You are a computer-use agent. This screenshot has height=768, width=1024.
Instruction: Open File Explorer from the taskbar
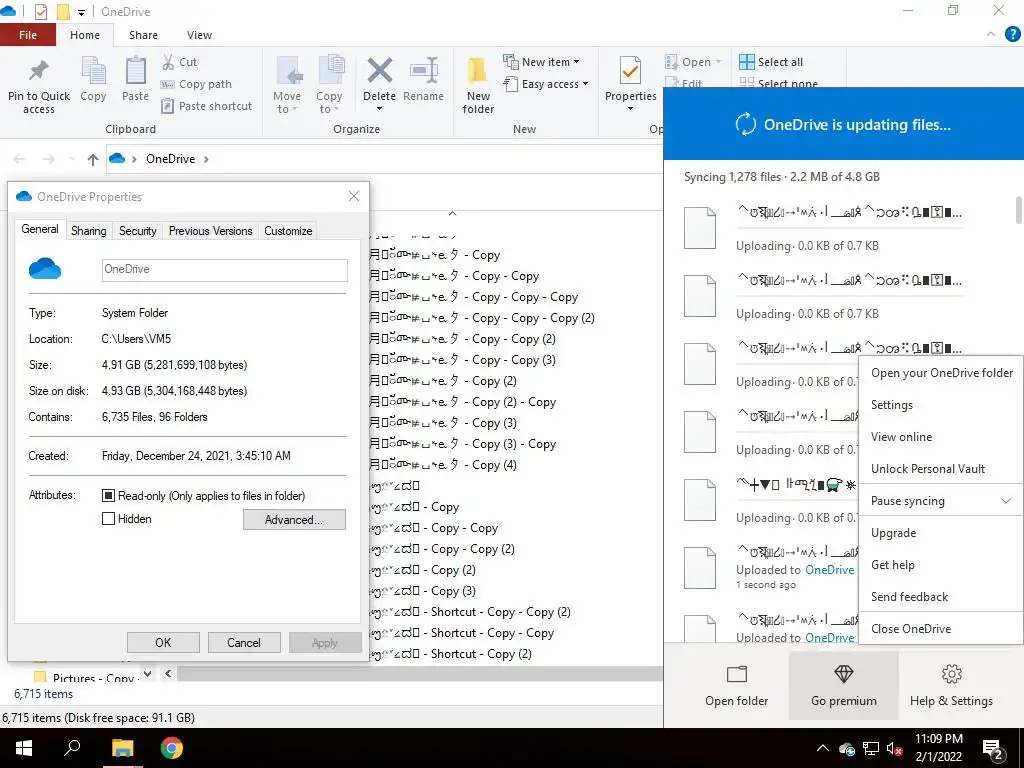122,748
